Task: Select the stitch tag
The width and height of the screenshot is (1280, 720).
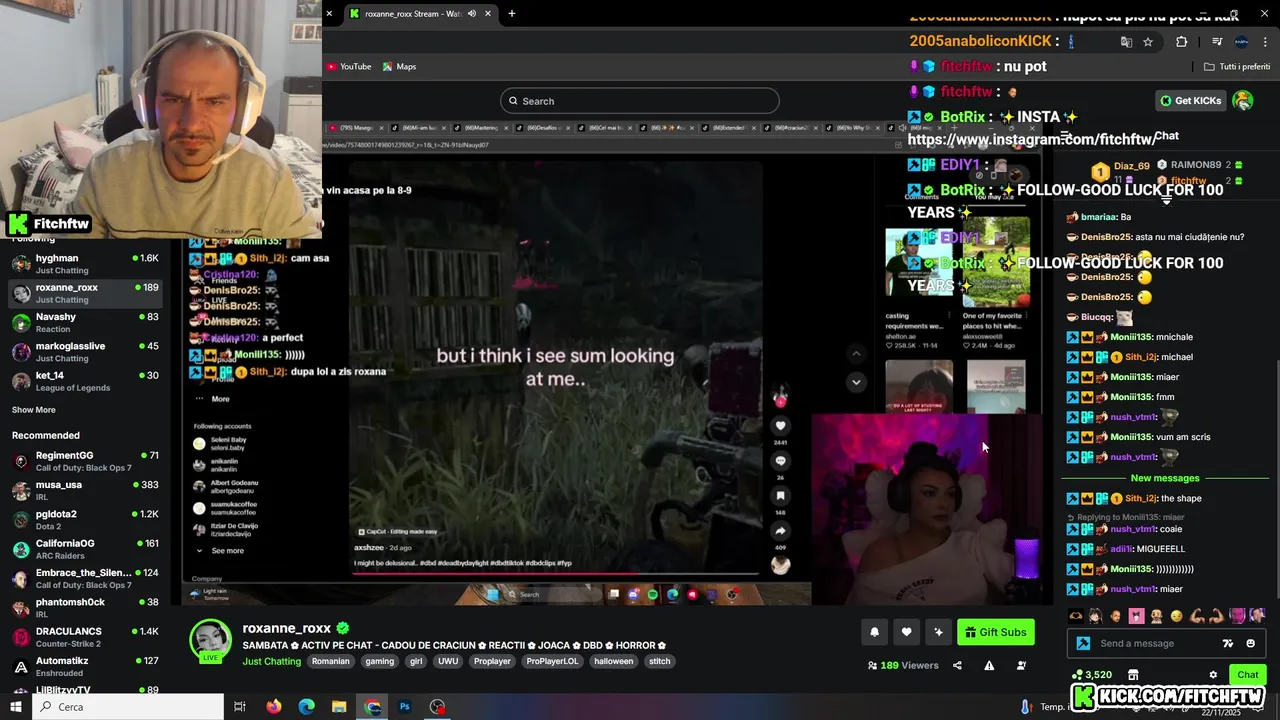Action: pyautogui.click(x=659, y=661)
